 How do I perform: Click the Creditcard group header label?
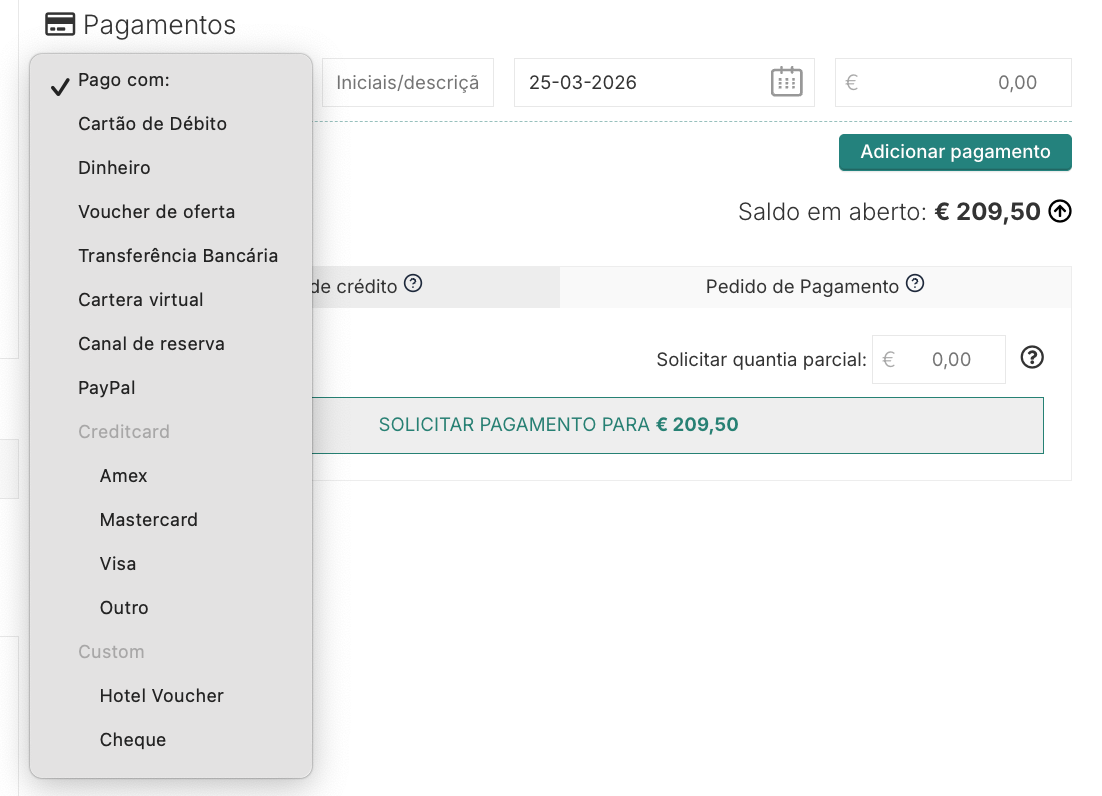[124, 432]
